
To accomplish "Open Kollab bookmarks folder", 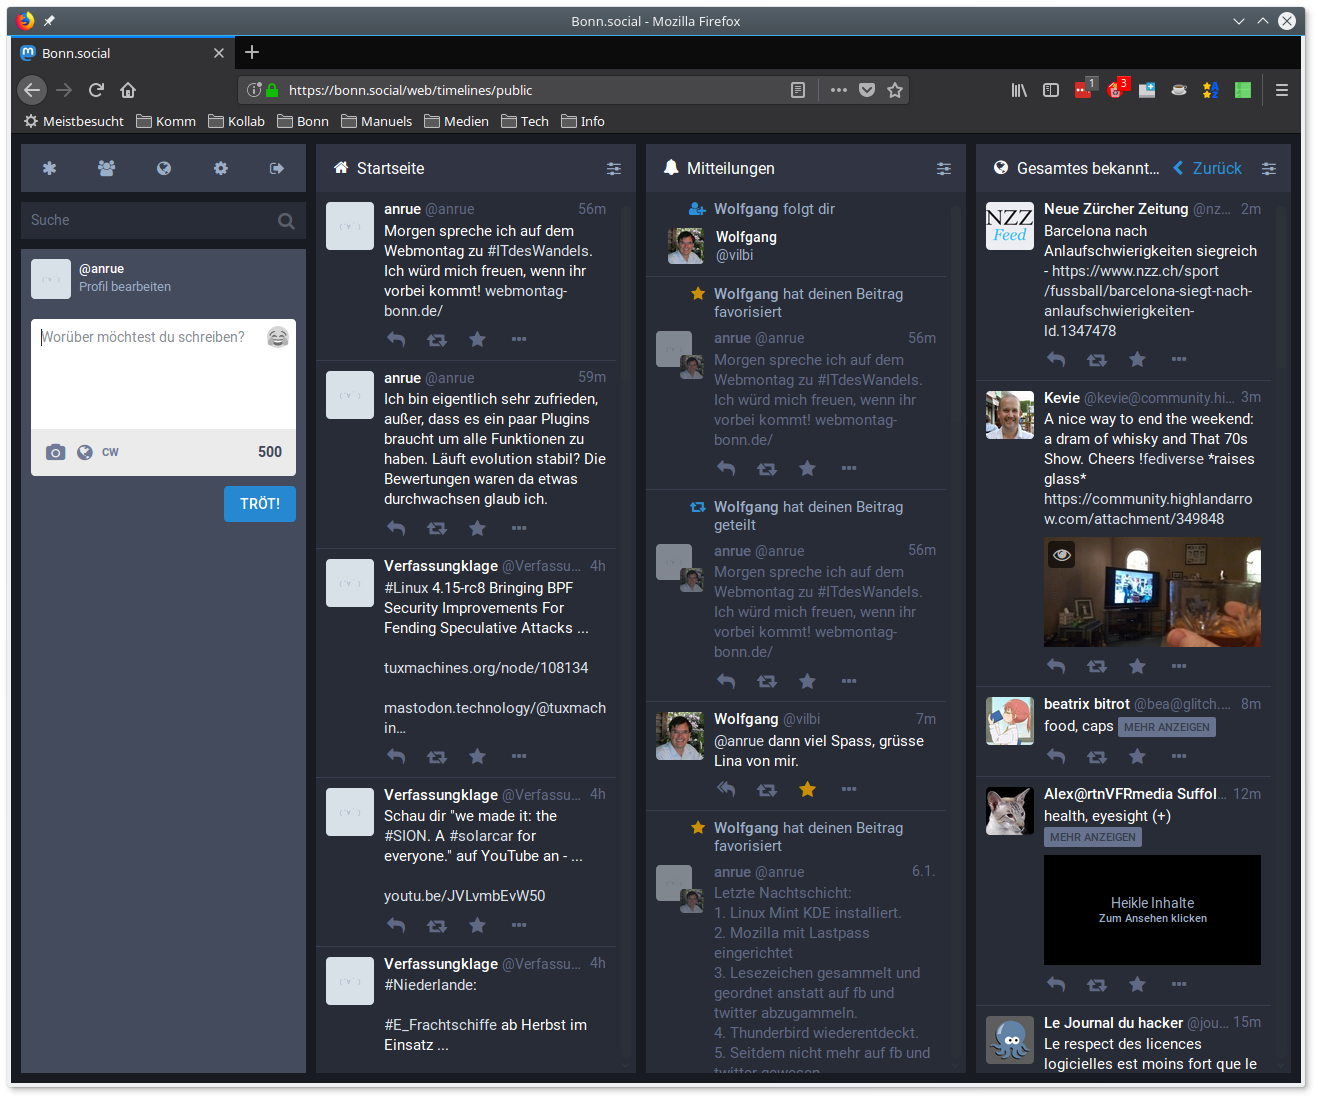I will (236, 121).
